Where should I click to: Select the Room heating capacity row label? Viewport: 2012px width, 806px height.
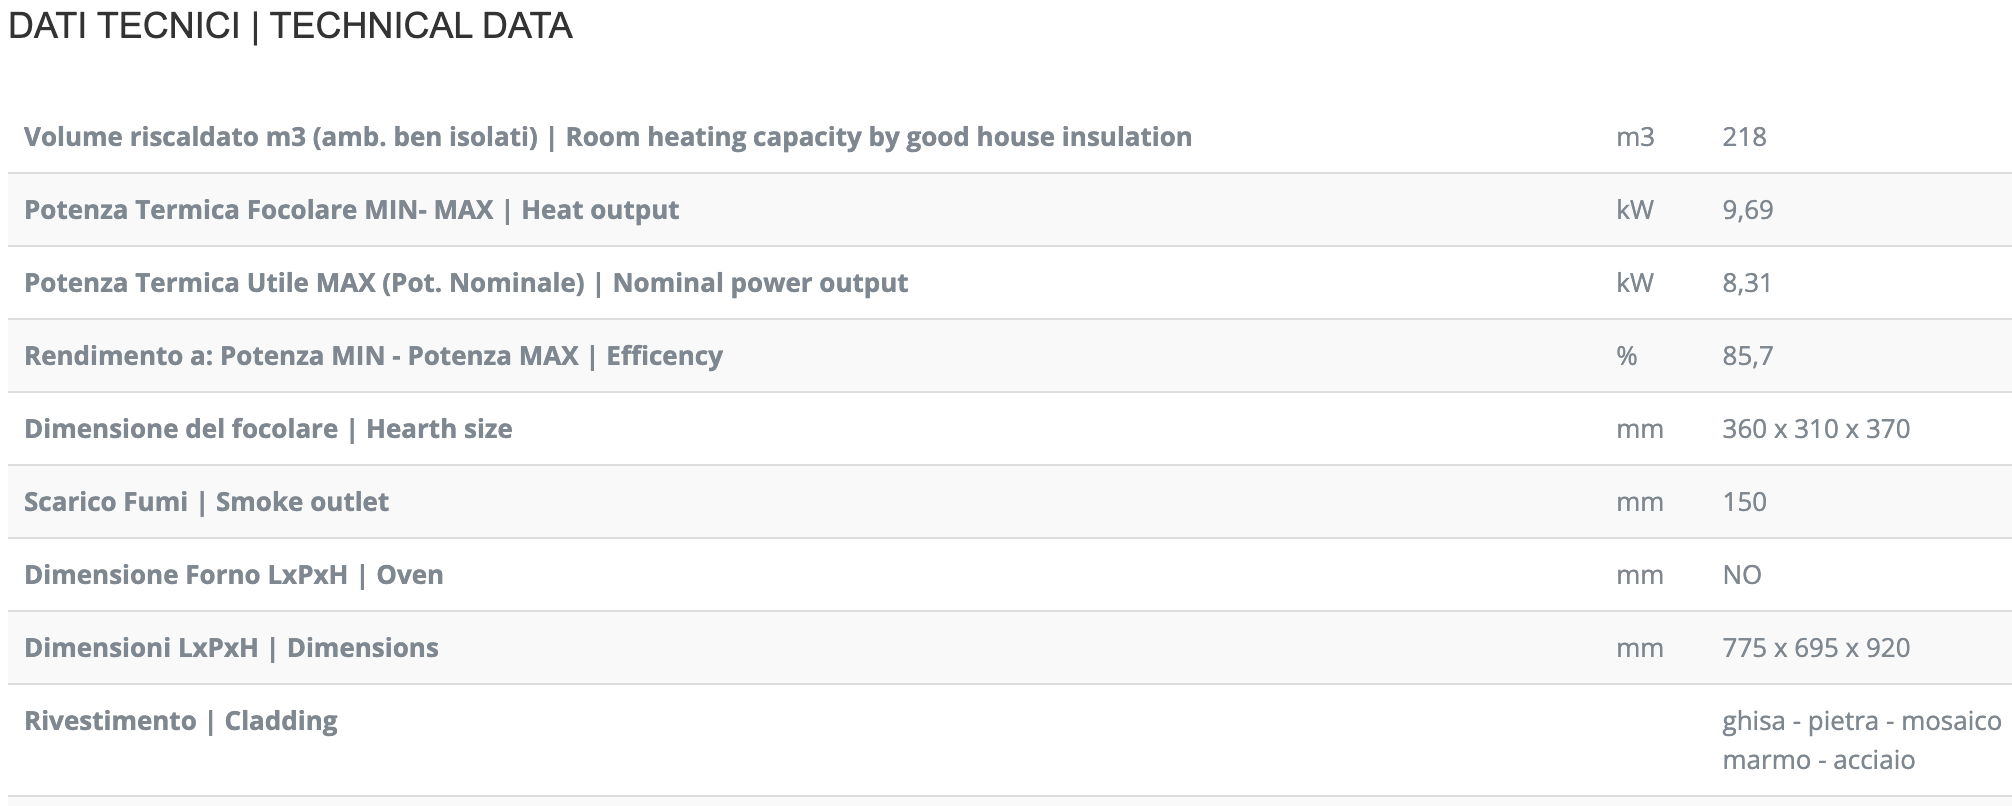(608, 137)
